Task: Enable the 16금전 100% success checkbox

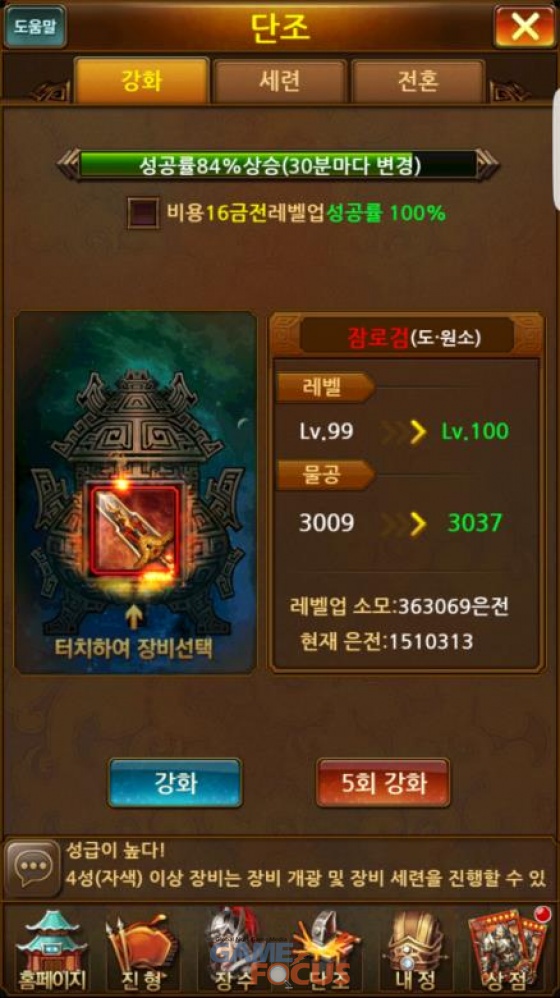Action: pyautogui.click(x=143, y=213)
